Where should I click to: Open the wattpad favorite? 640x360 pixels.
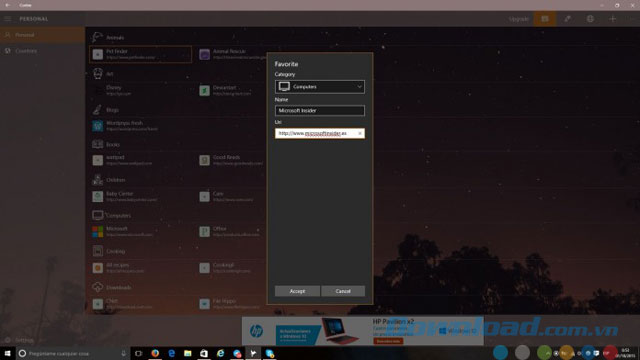pos(122,160)
